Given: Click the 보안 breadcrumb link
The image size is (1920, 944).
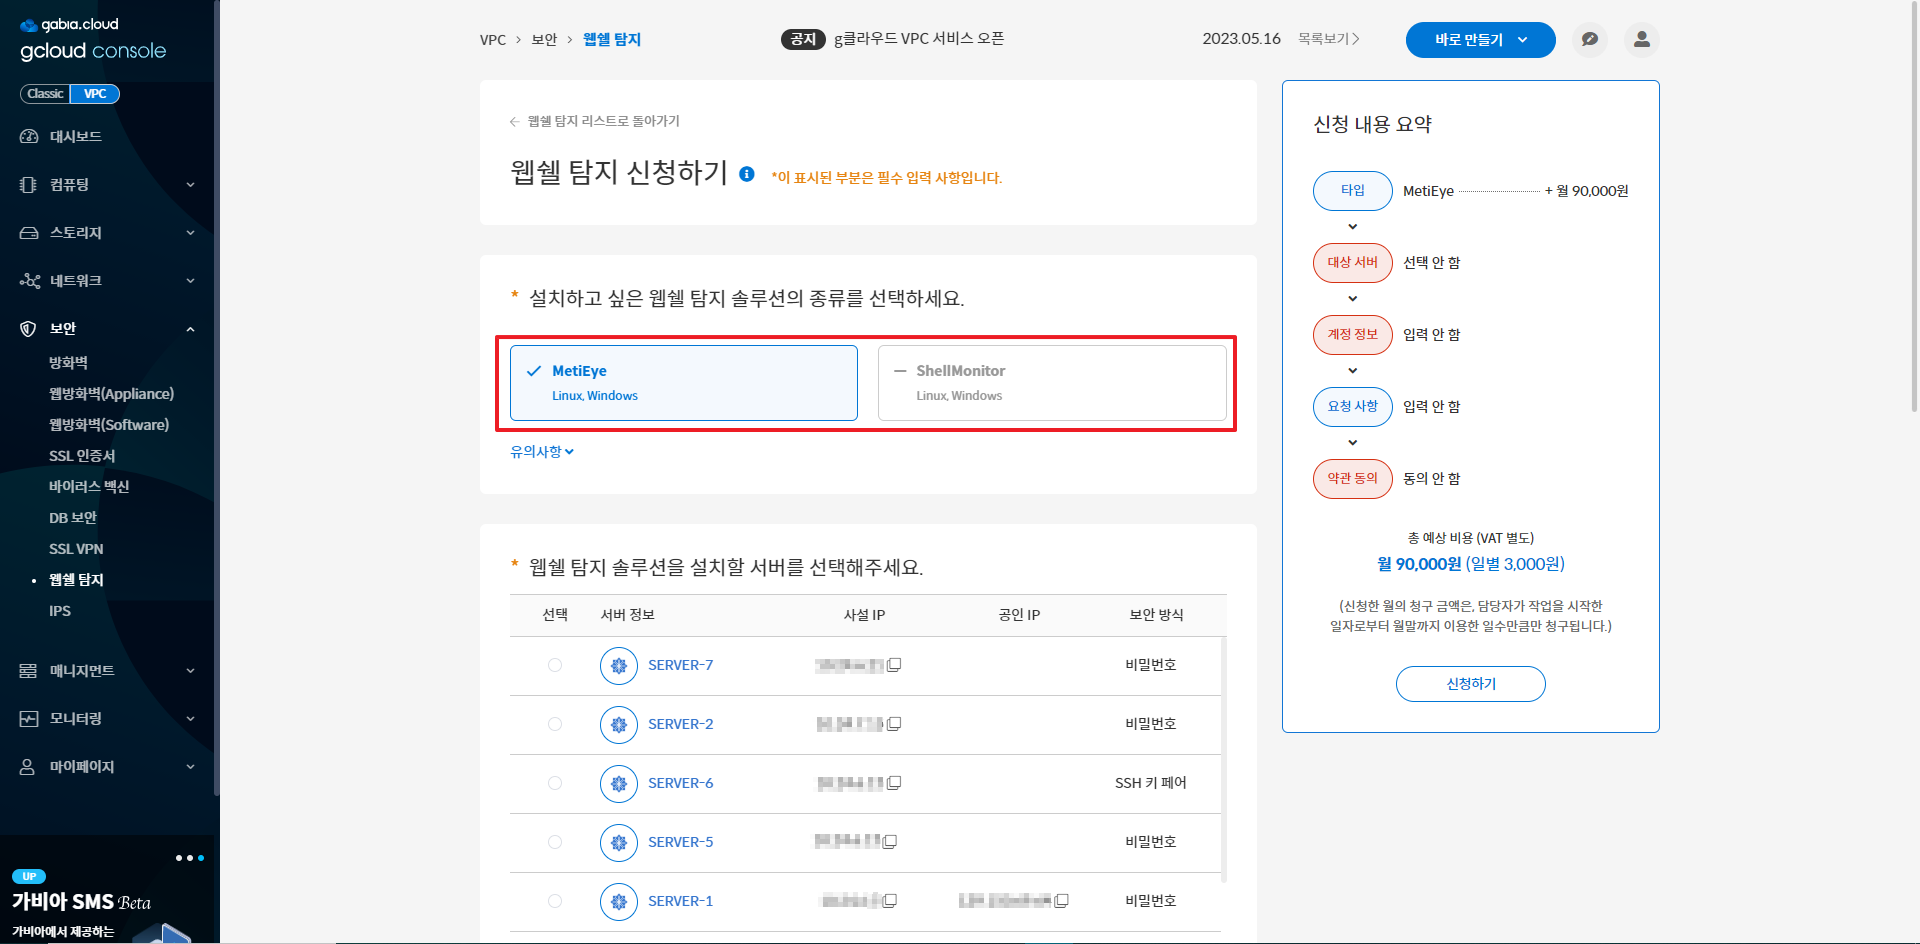Looking at the screenshot, I should [544, 40].
